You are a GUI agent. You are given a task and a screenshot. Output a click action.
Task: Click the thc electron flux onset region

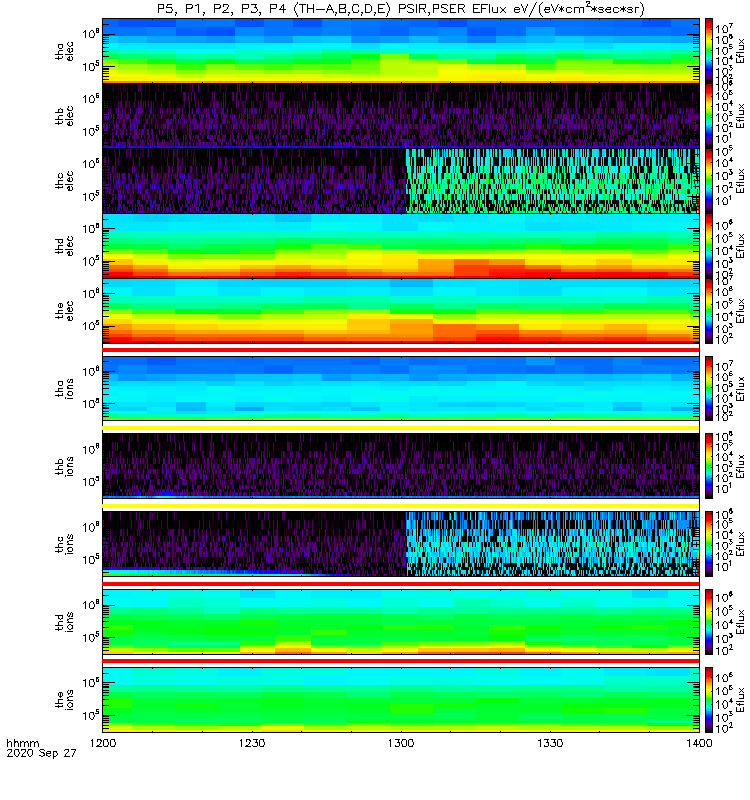(x=552, y=181)
